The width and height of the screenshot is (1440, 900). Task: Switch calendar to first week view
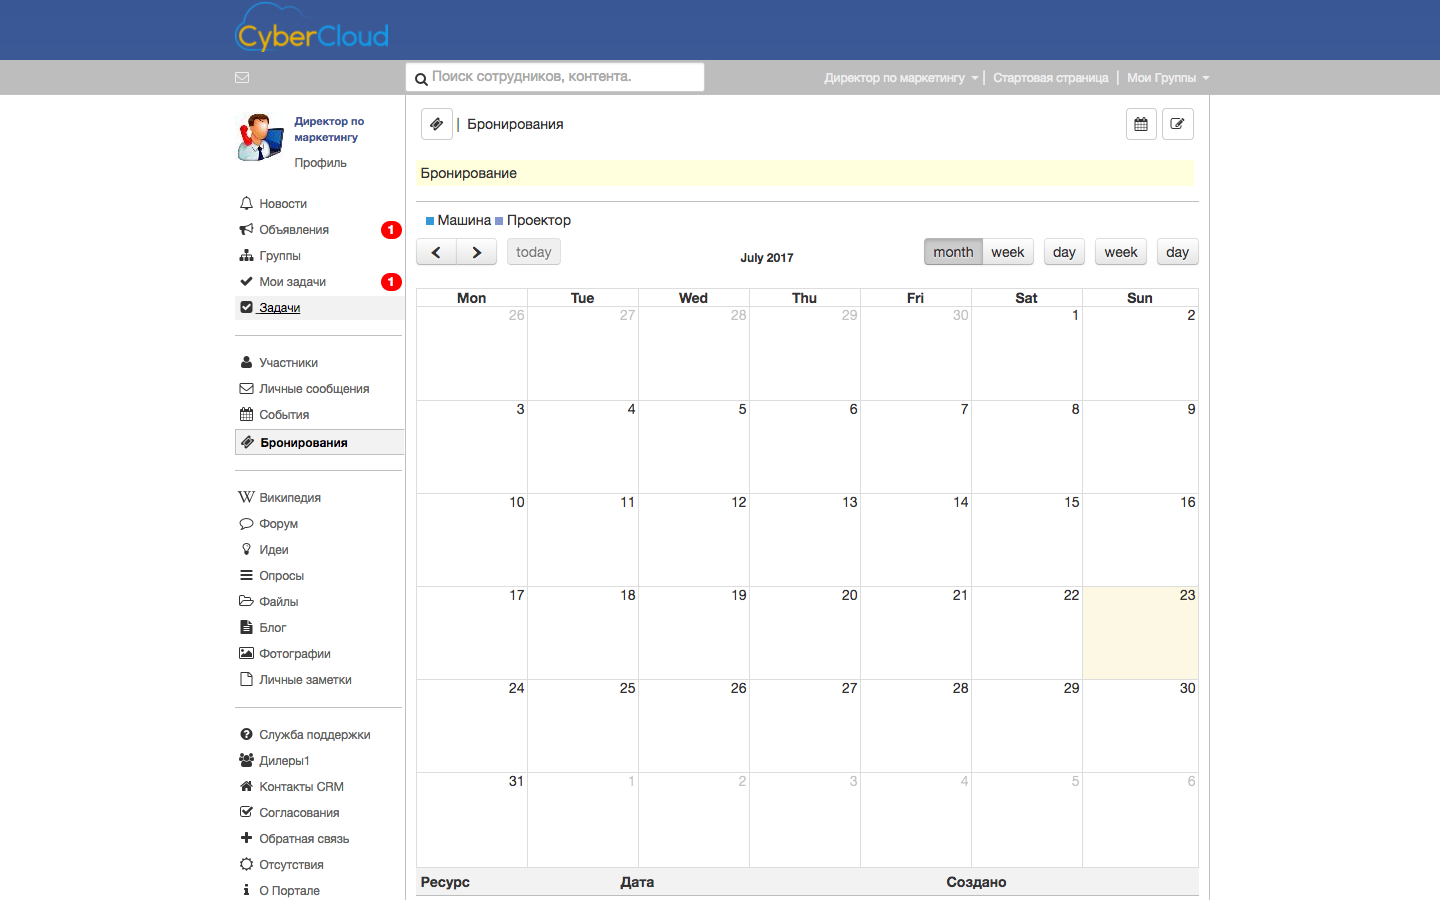(x=1007, y=252)
